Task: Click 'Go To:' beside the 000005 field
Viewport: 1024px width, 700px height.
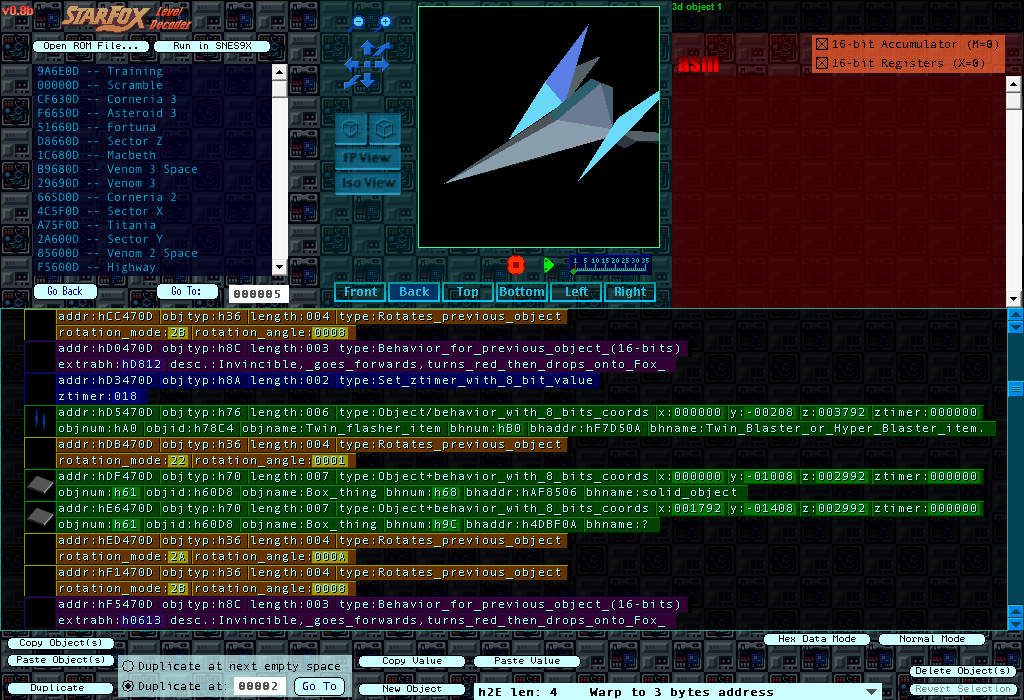Action: tap(186, 291)
